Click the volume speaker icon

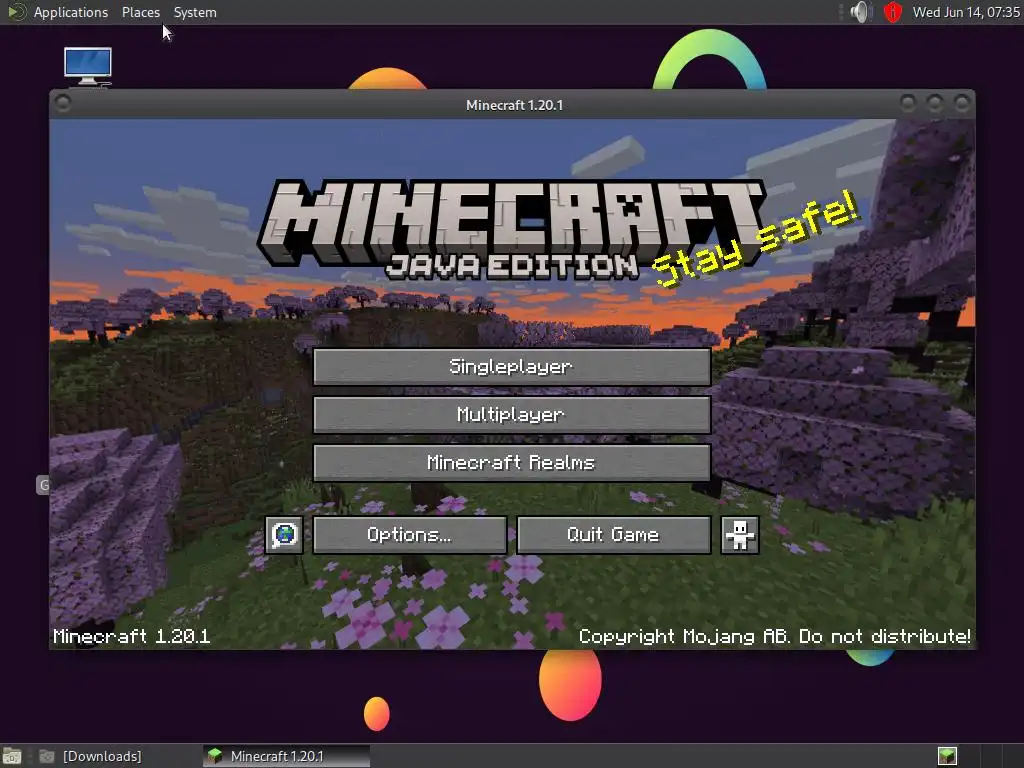(x=861, y=12)
